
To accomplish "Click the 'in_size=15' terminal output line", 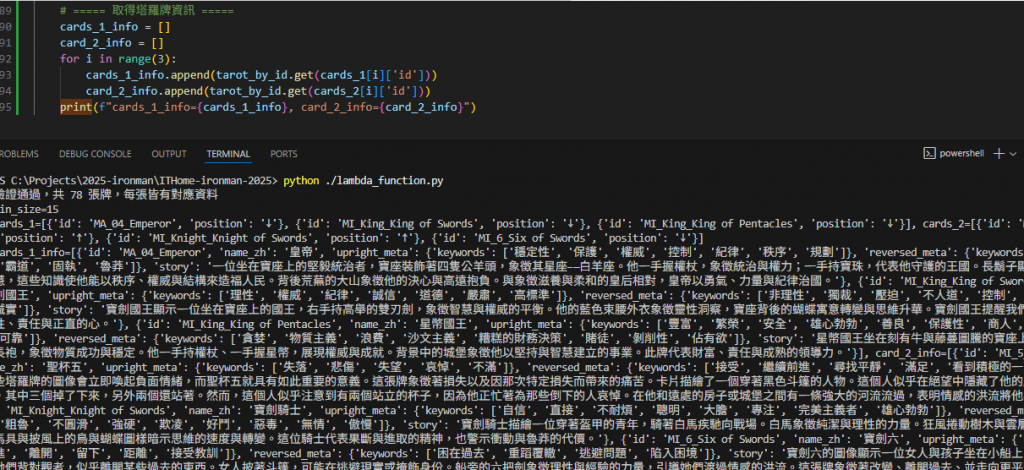I will [29, 209].
